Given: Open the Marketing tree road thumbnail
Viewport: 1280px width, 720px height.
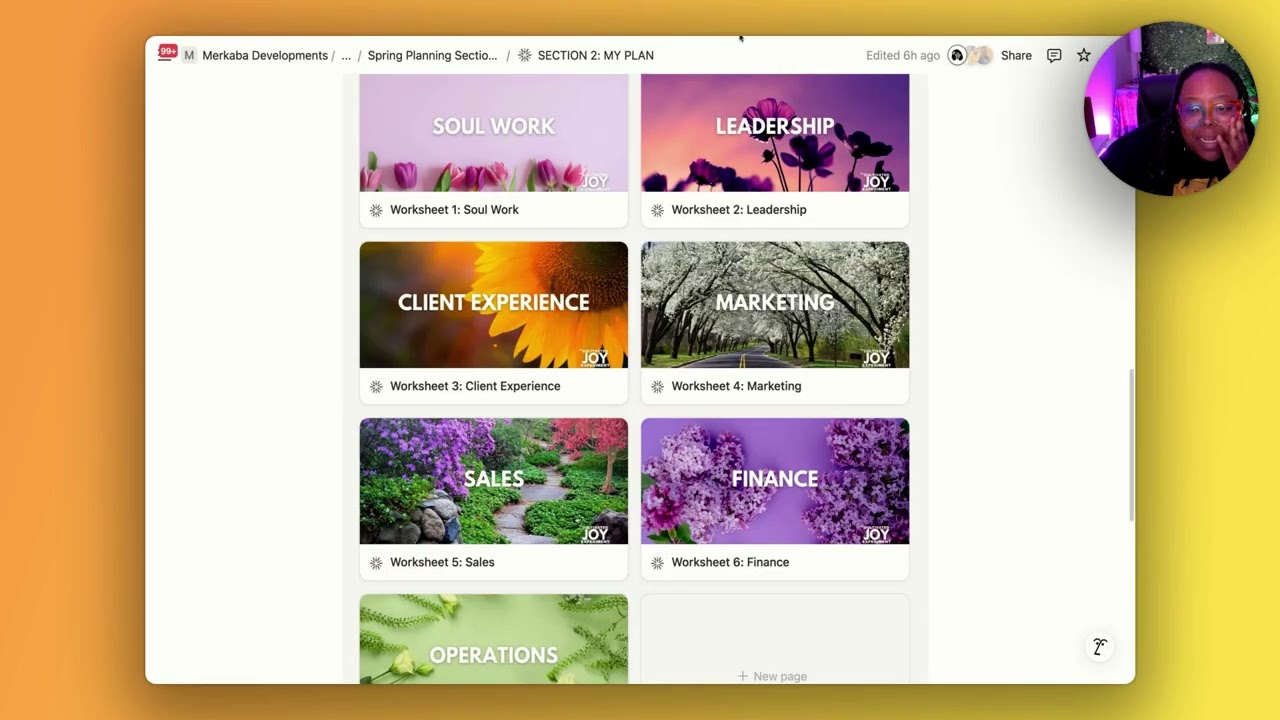Looking at the screenshot, I should [775, 305].
